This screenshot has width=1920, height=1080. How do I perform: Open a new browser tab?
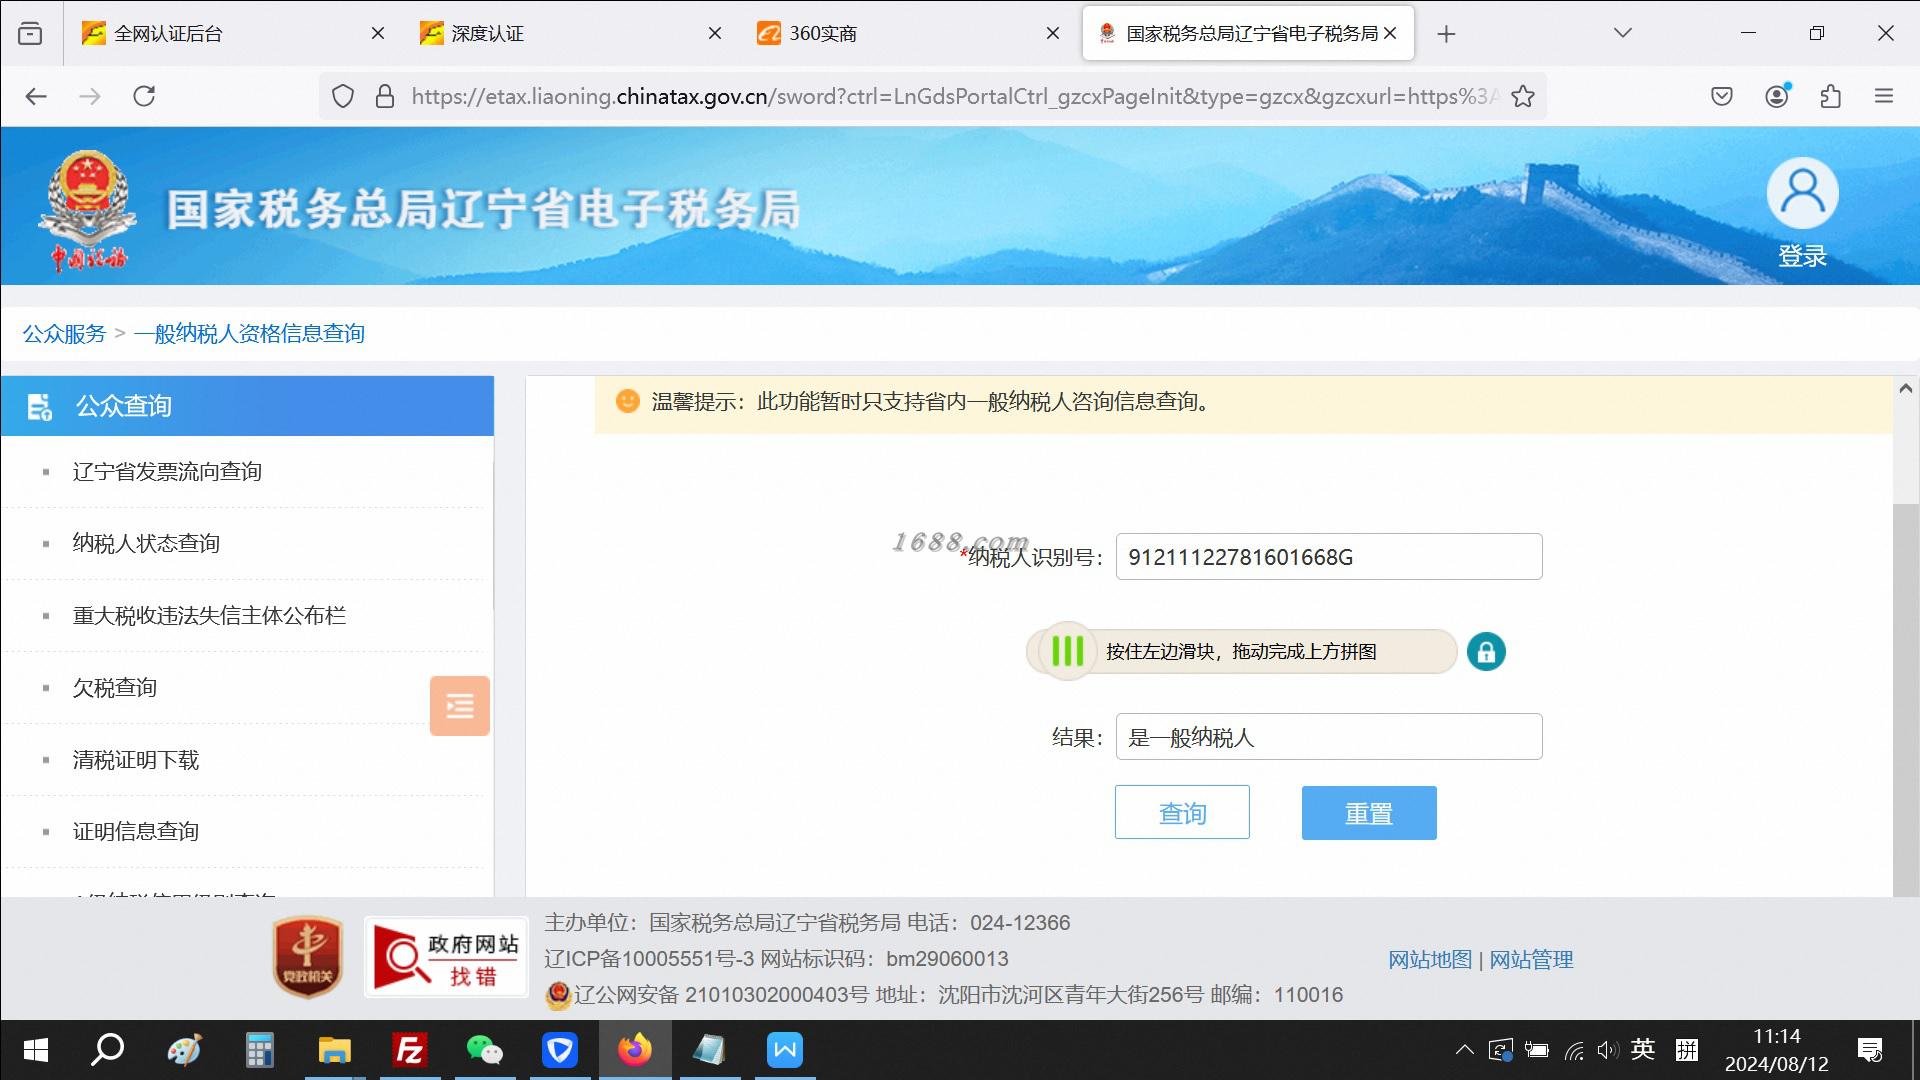[x=1446, y=34]
